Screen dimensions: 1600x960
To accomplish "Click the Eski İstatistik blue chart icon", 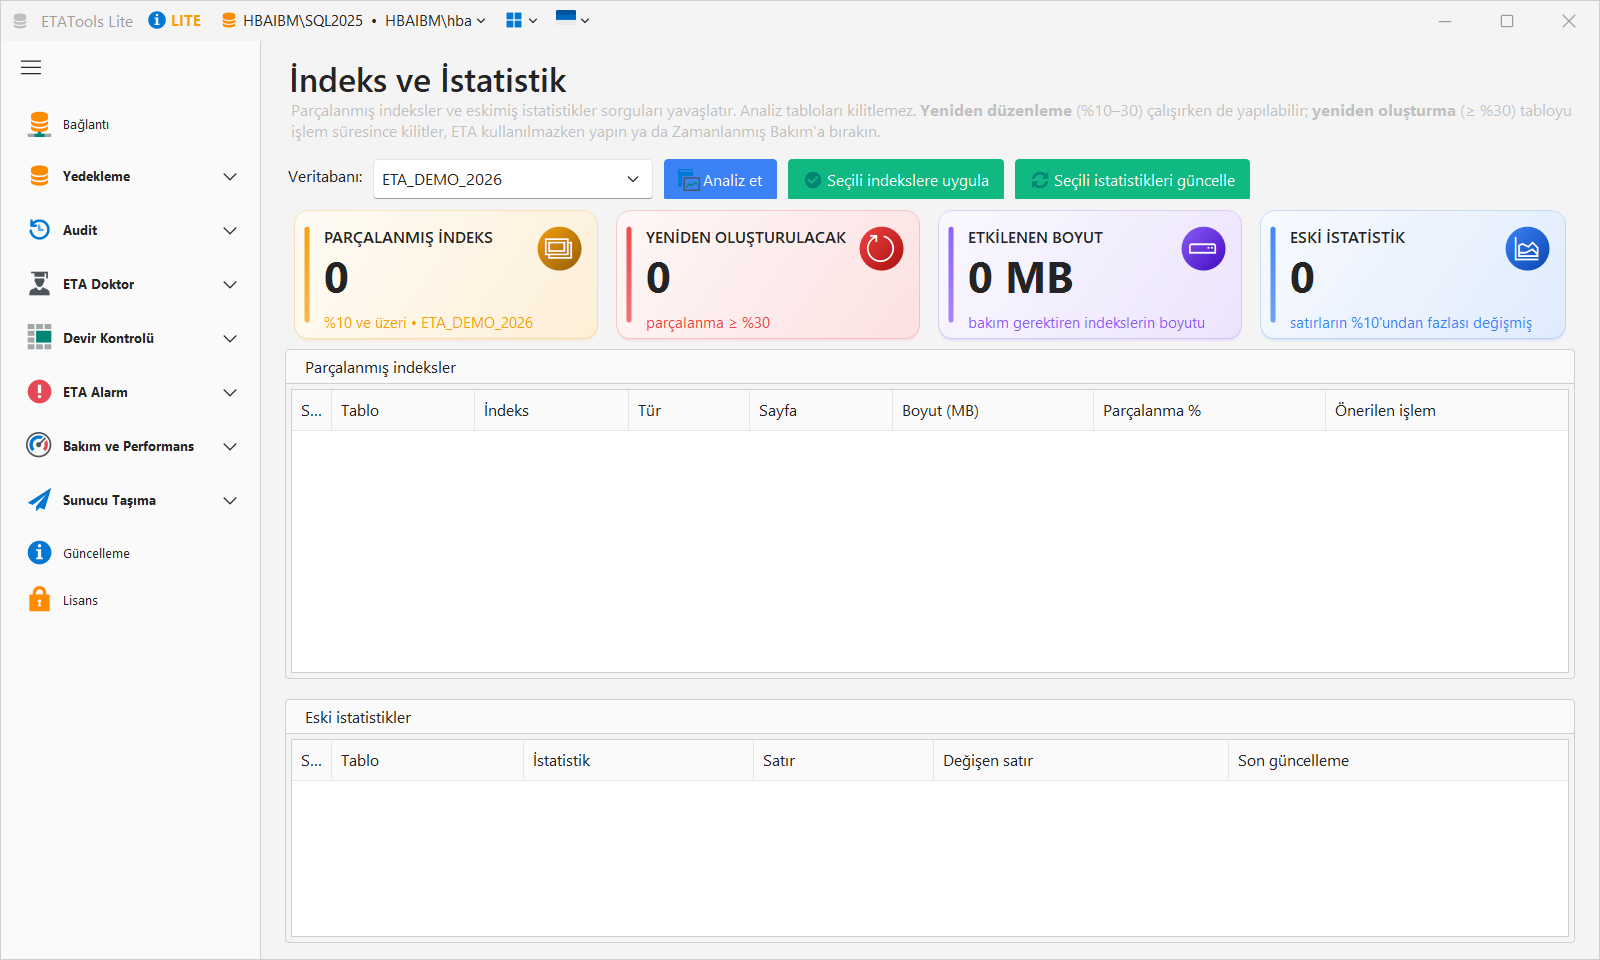I will tap(1527, 249).
